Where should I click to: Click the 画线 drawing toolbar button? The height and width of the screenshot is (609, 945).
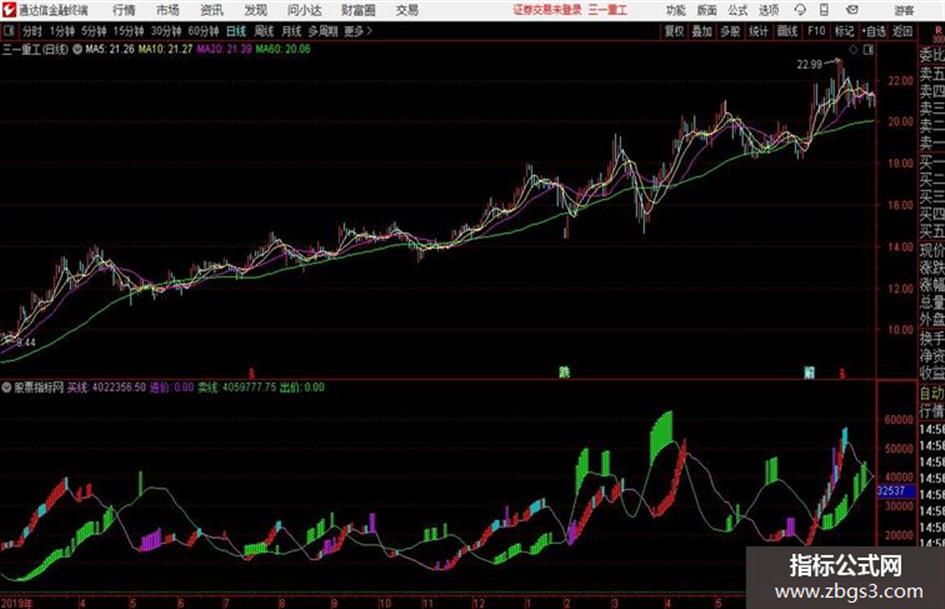click(787, 31)
